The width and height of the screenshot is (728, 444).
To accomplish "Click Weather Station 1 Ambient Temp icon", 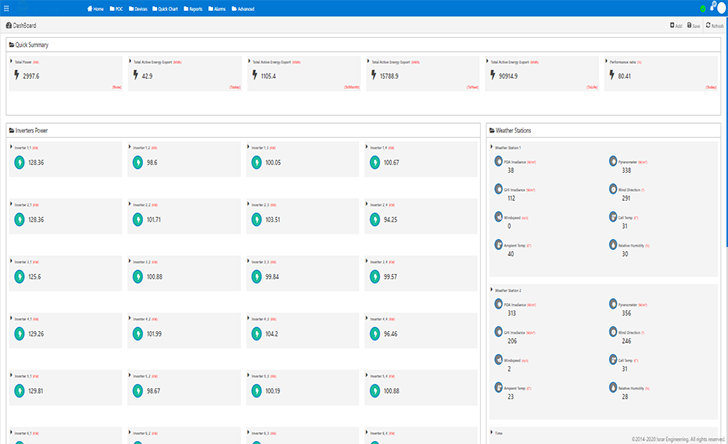I will pyautogui.click(x=498, y=244).
